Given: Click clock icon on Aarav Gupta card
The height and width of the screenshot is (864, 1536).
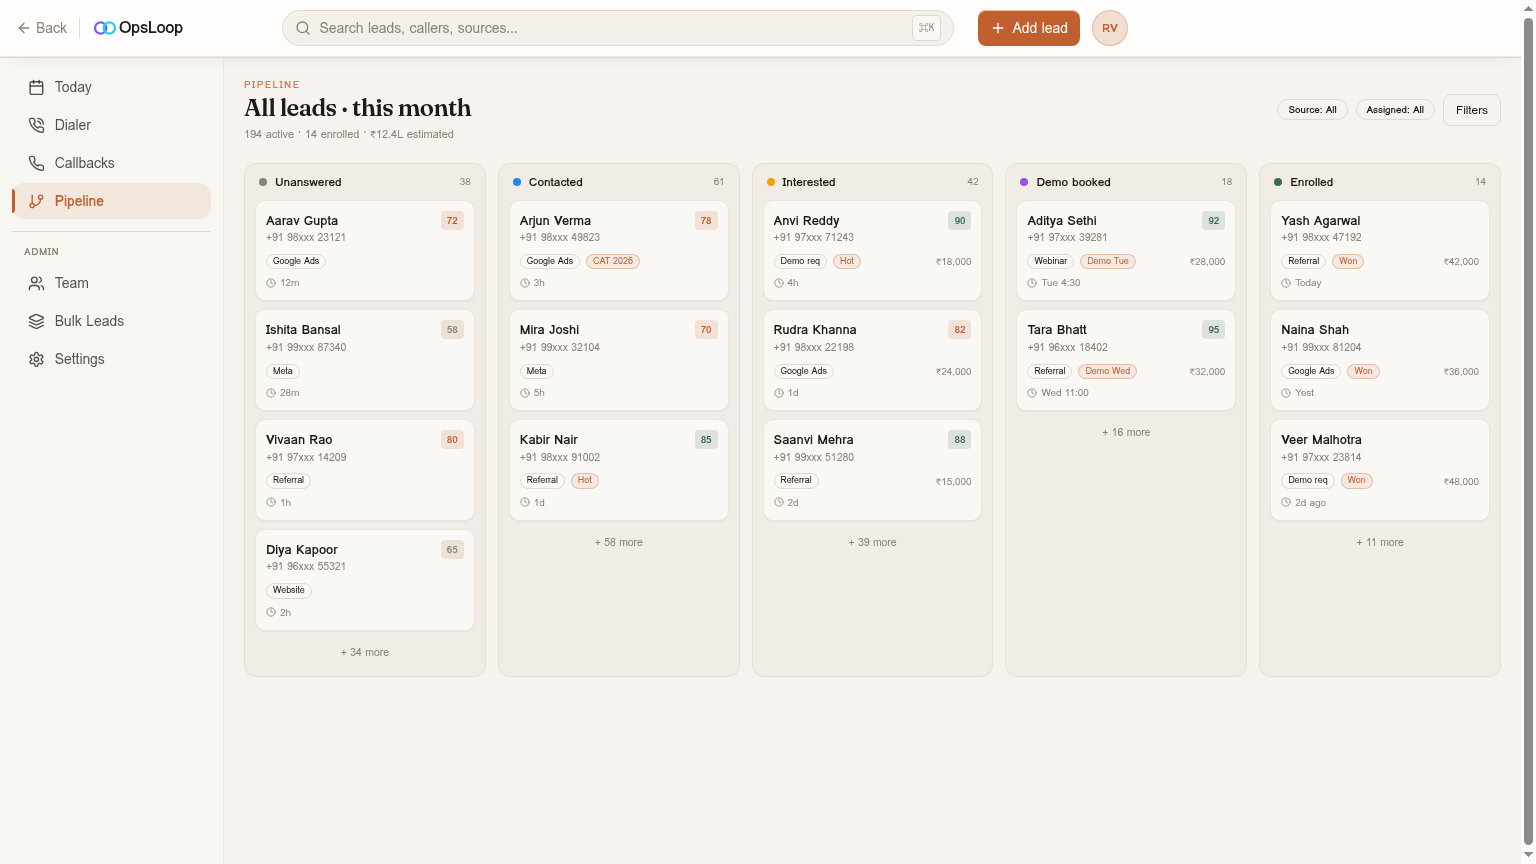Looking at the screenshot, I should [x=271, y=283].
